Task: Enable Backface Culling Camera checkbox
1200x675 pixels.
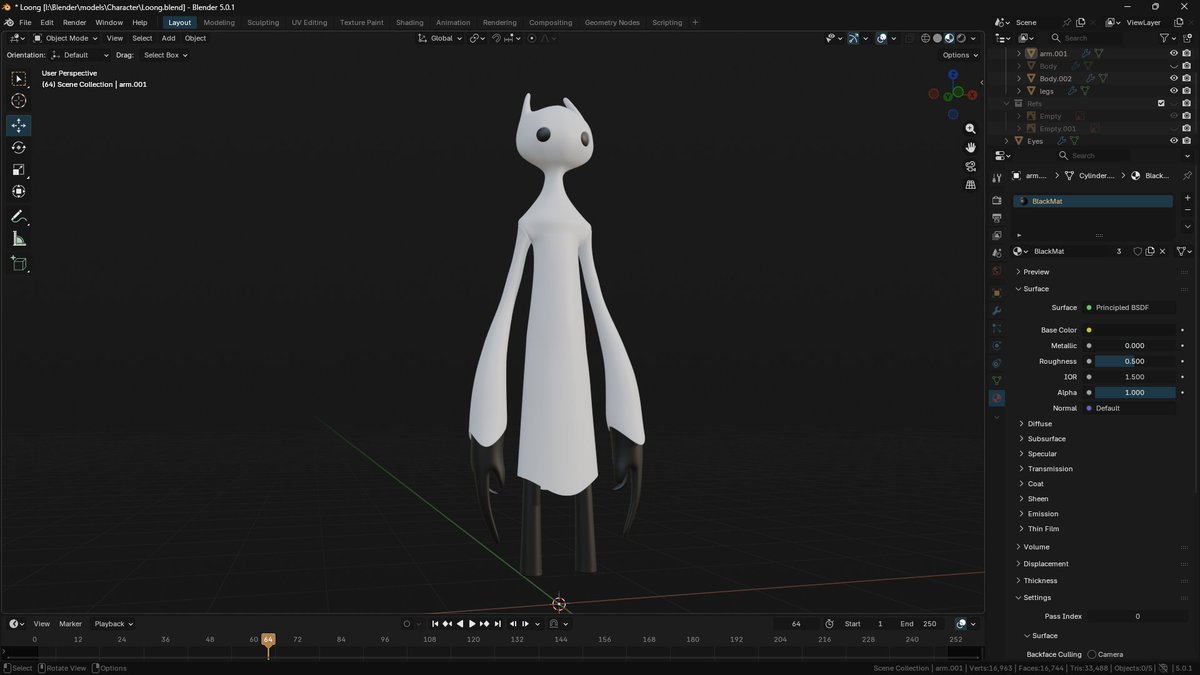Action: 1092,654
